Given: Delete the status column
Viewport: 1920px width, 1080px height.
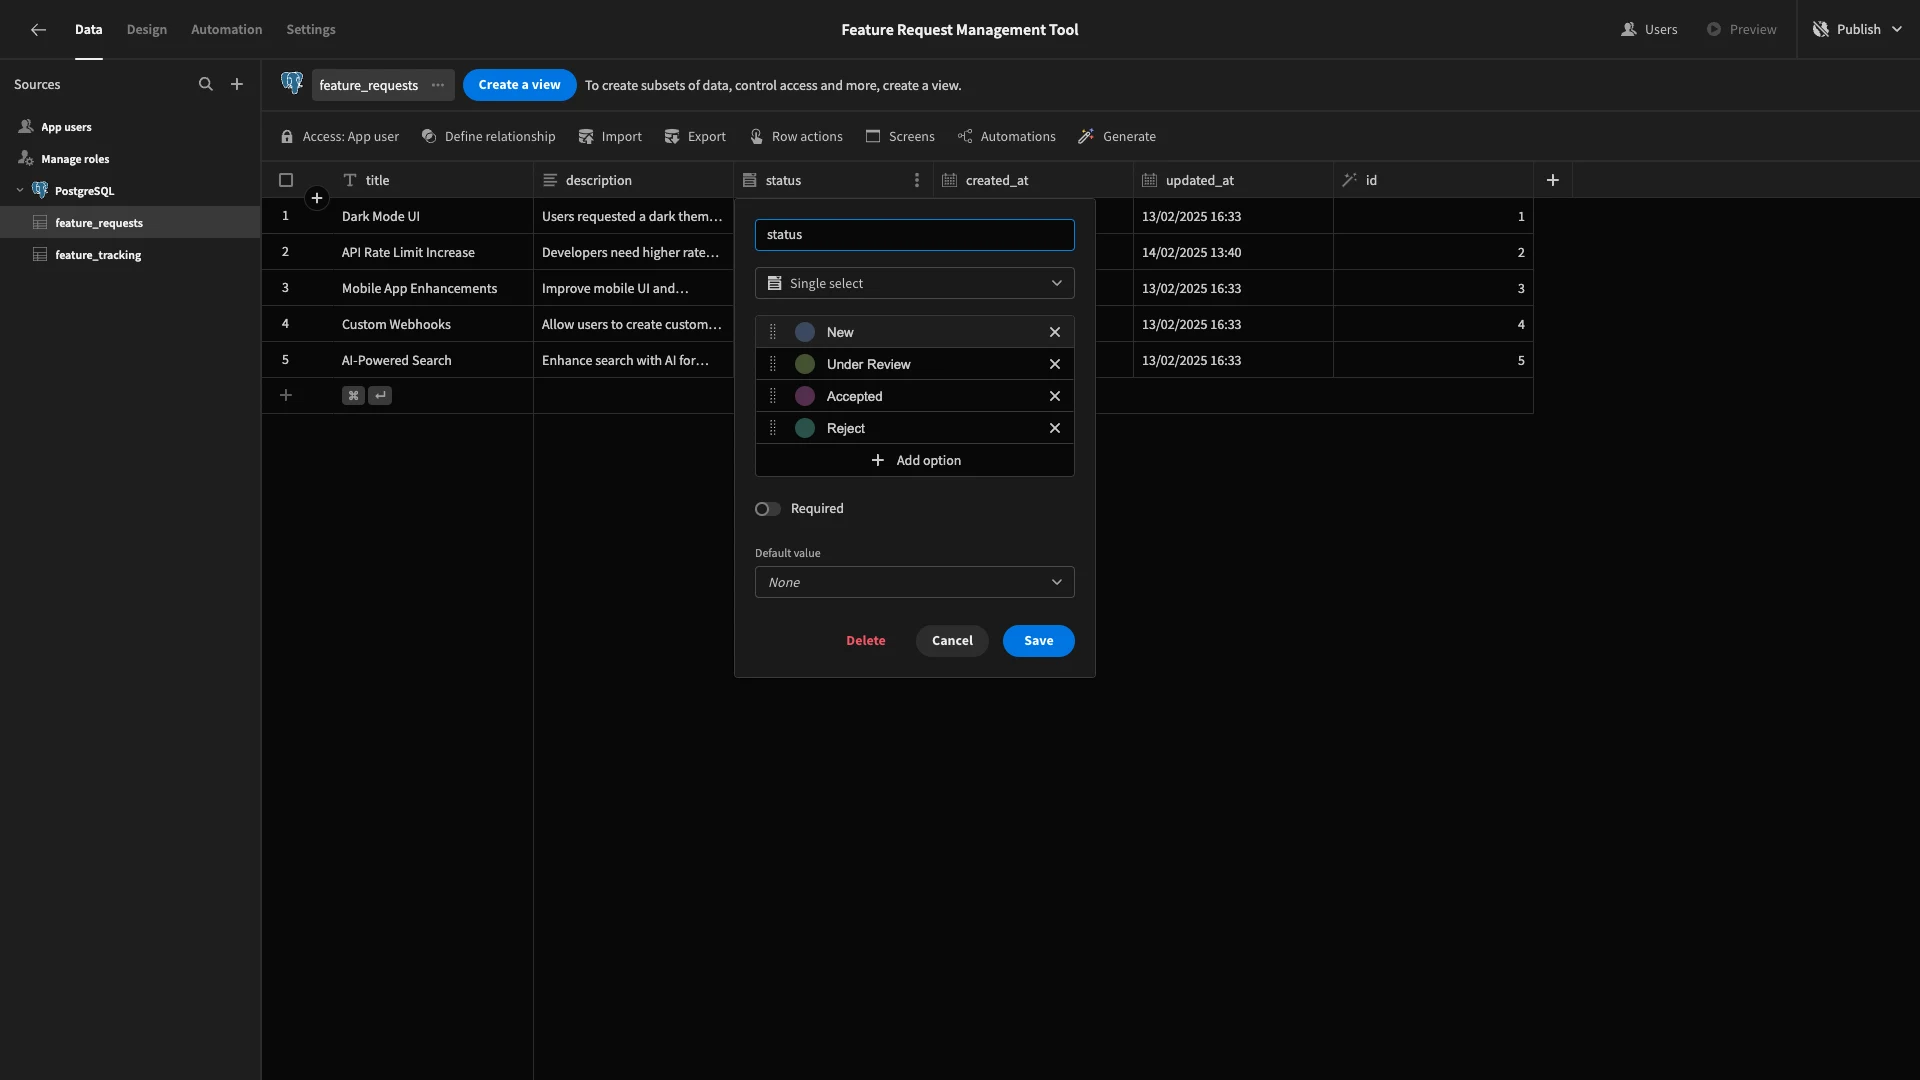Looking at the screenshot, I should click(866, 641).
